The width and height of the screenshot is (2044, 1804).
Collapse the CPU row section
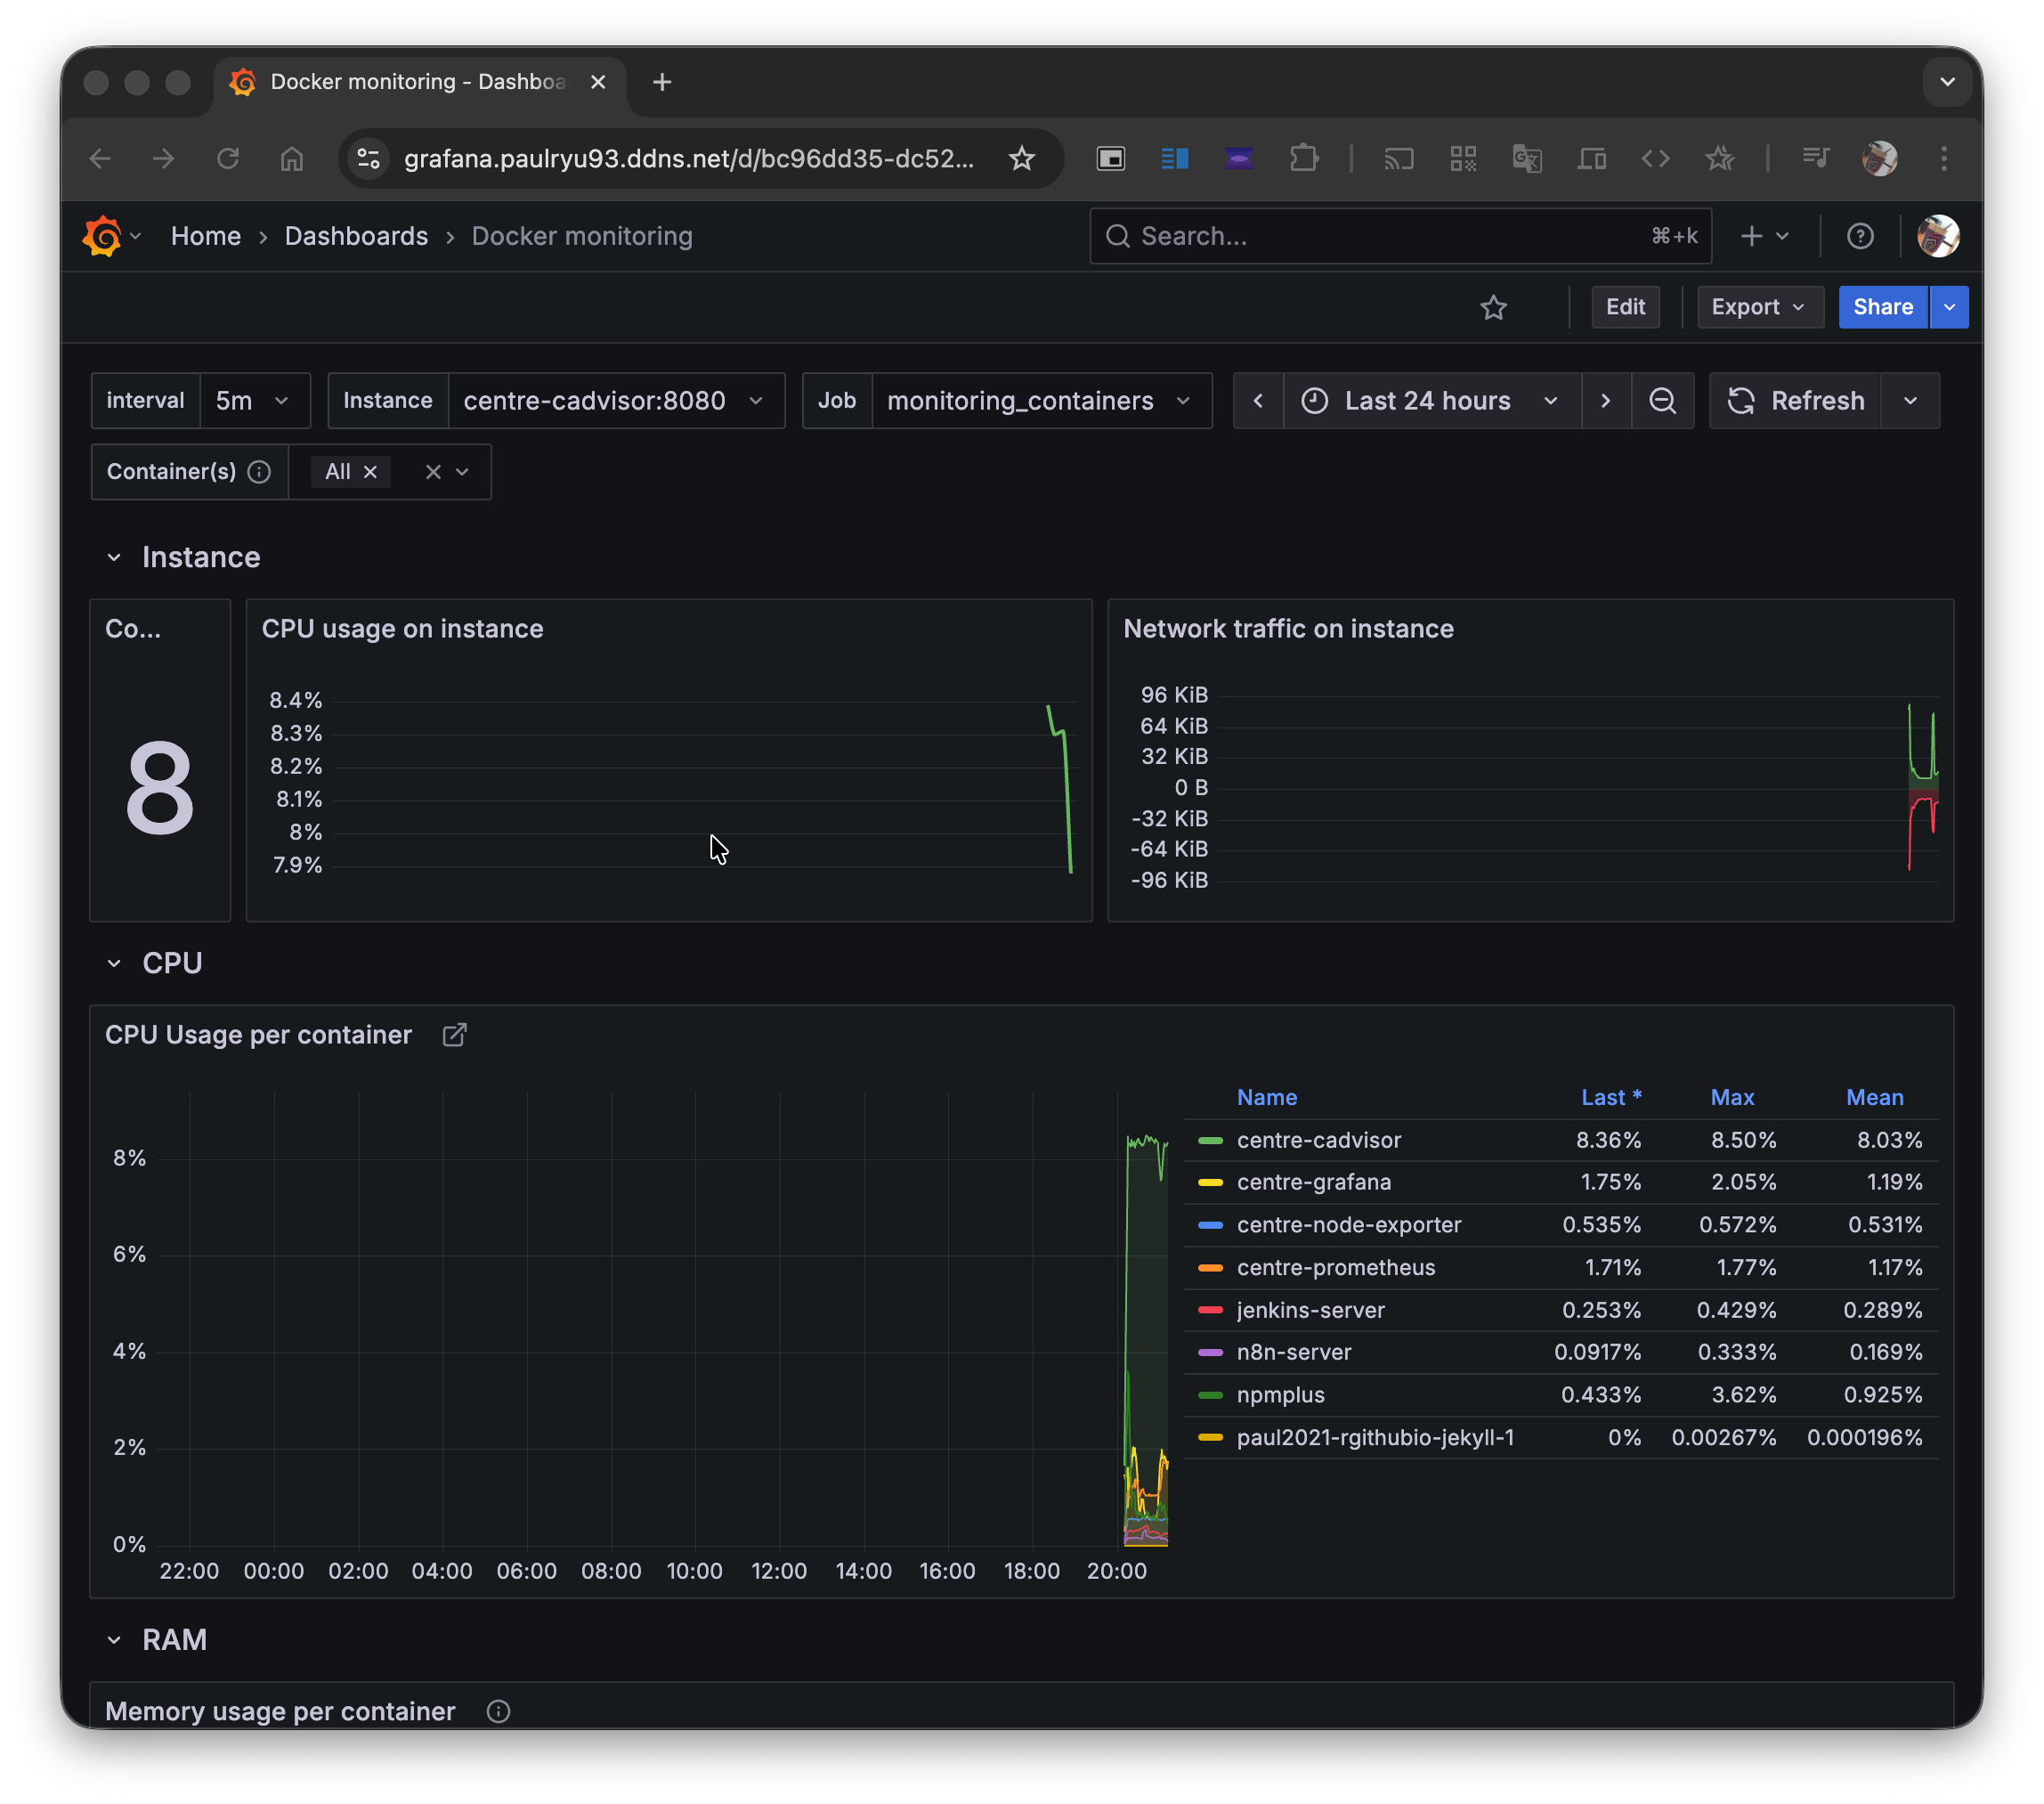tap(114, 963)
